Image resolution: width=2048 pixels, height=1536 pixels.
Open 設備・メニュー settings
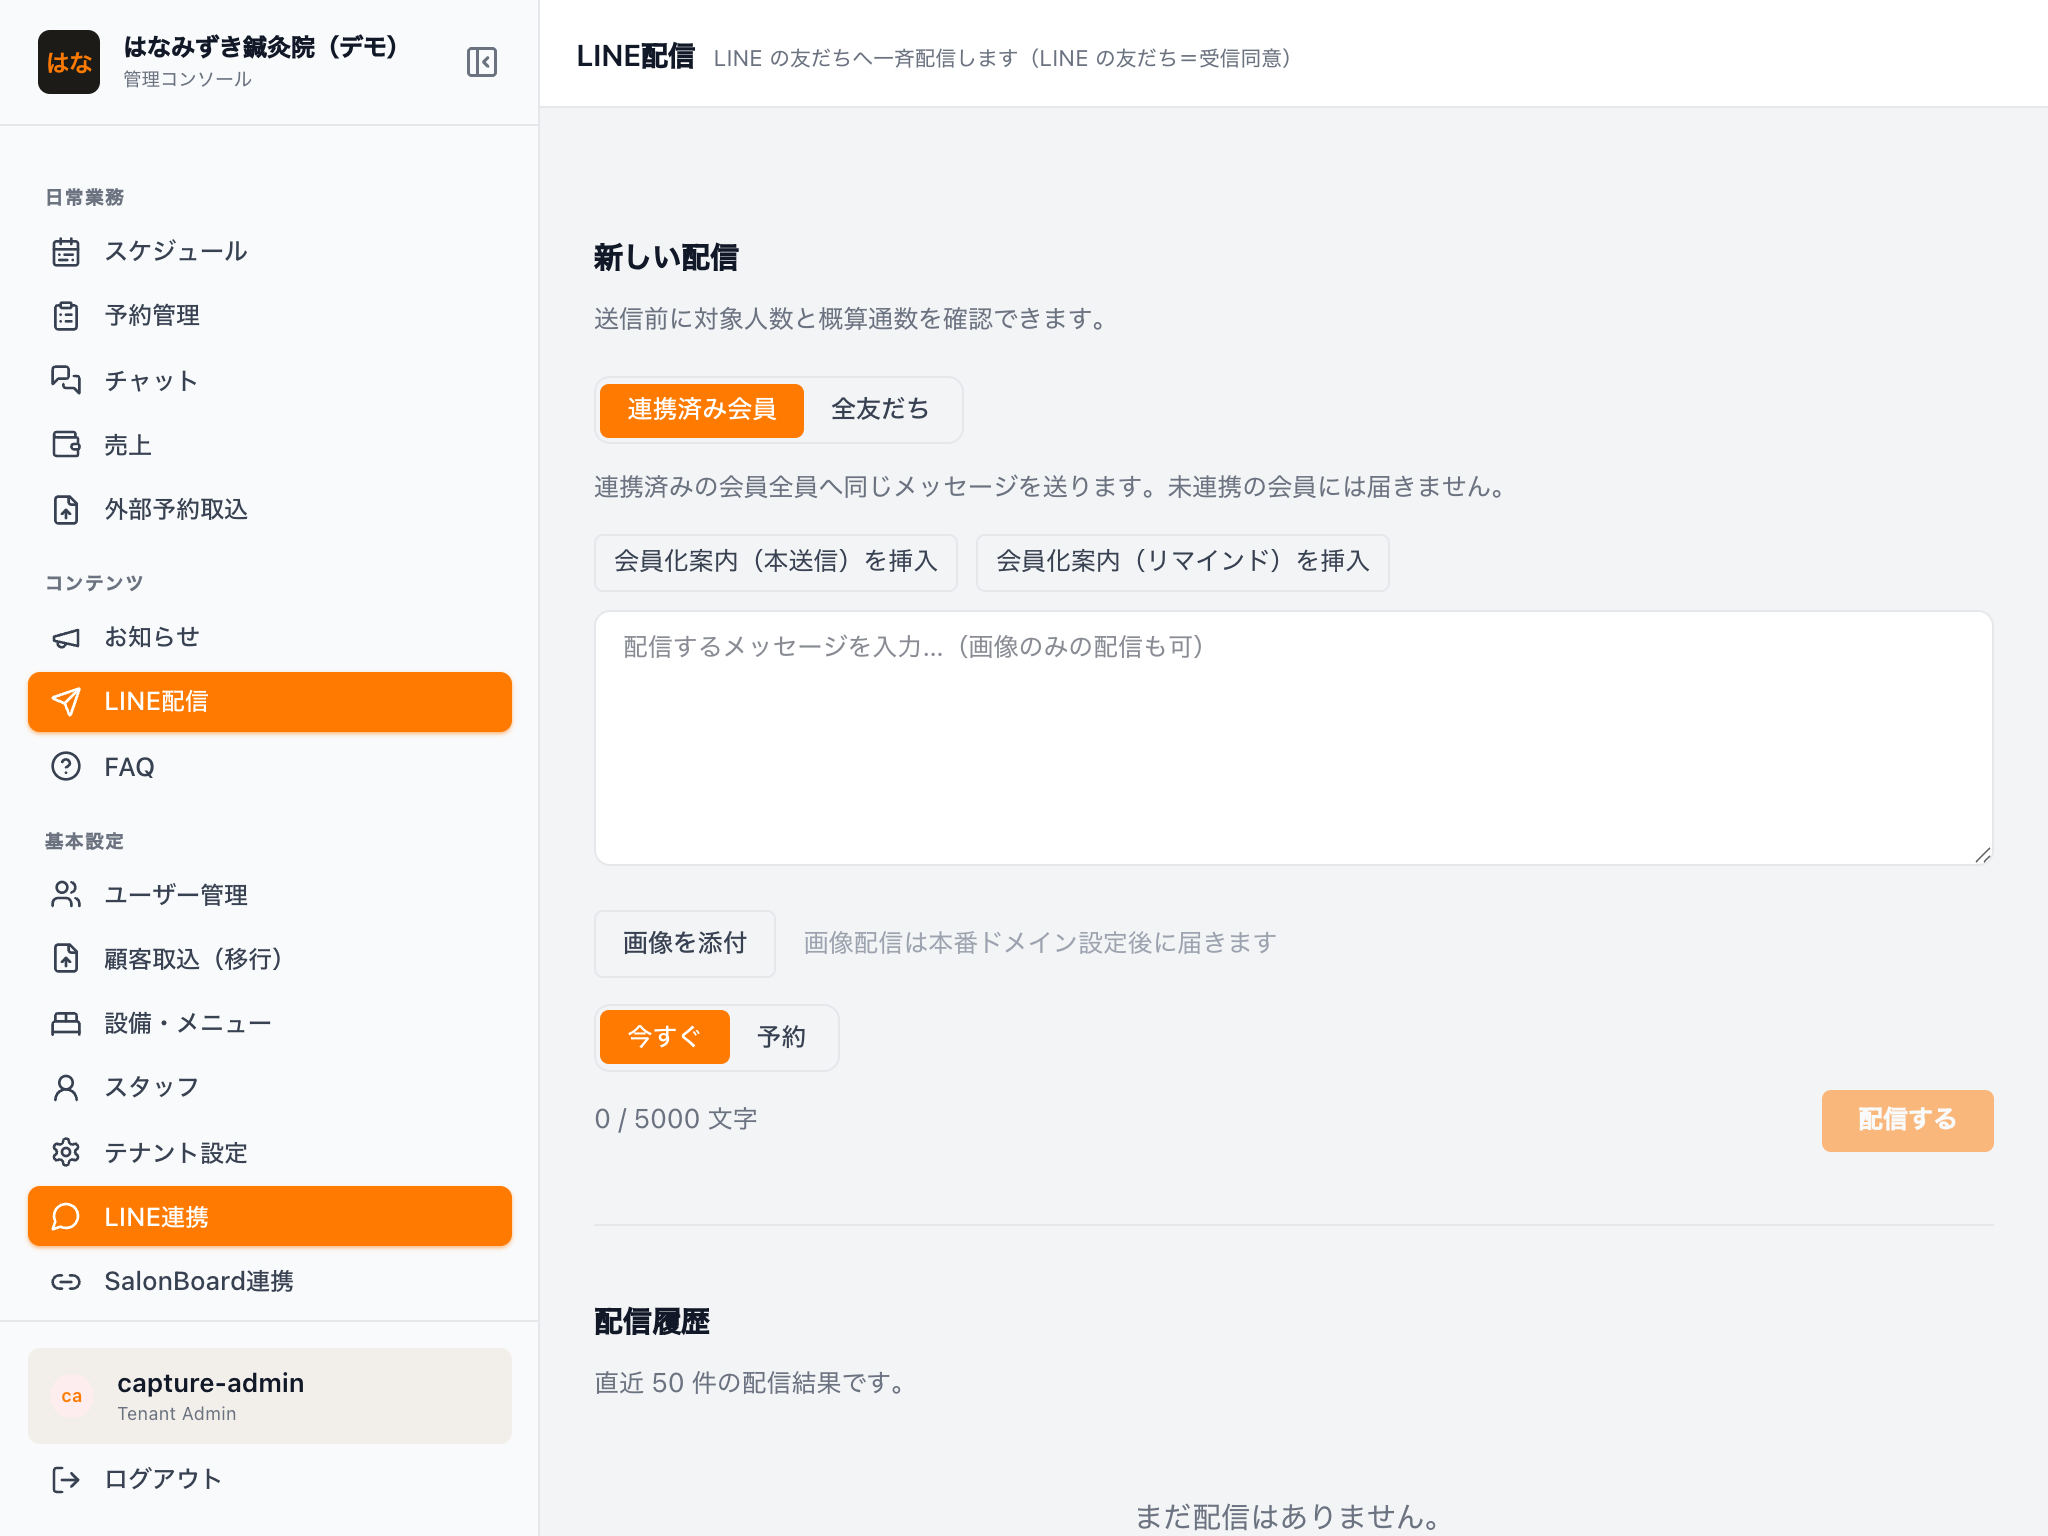270,1023
